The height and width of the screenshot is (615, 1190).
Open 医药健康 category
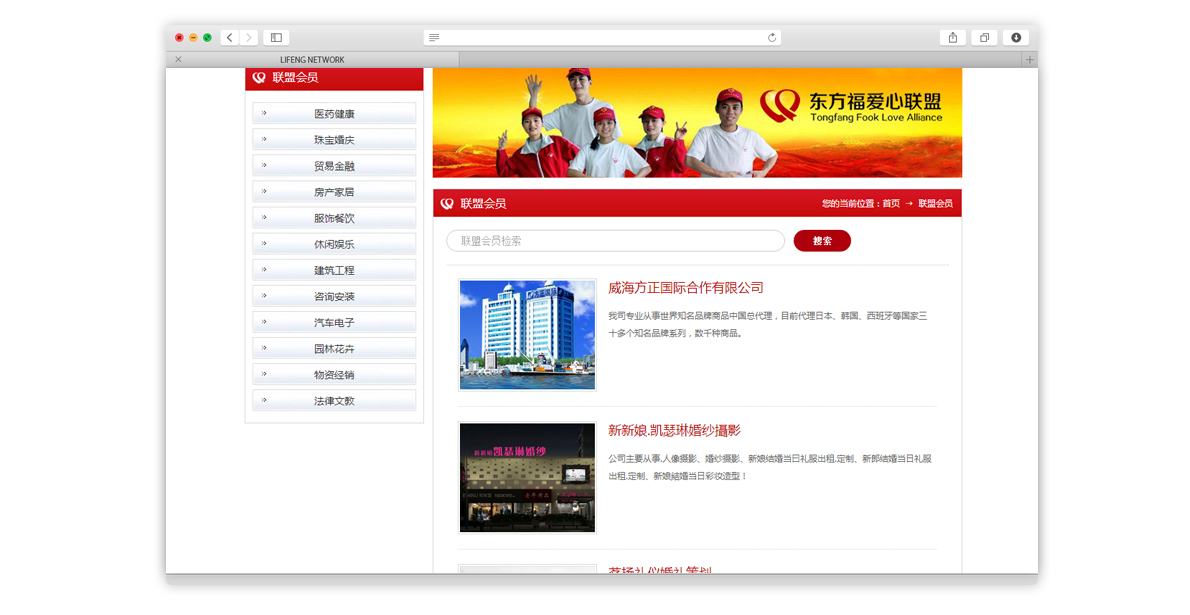coord(334,113)
